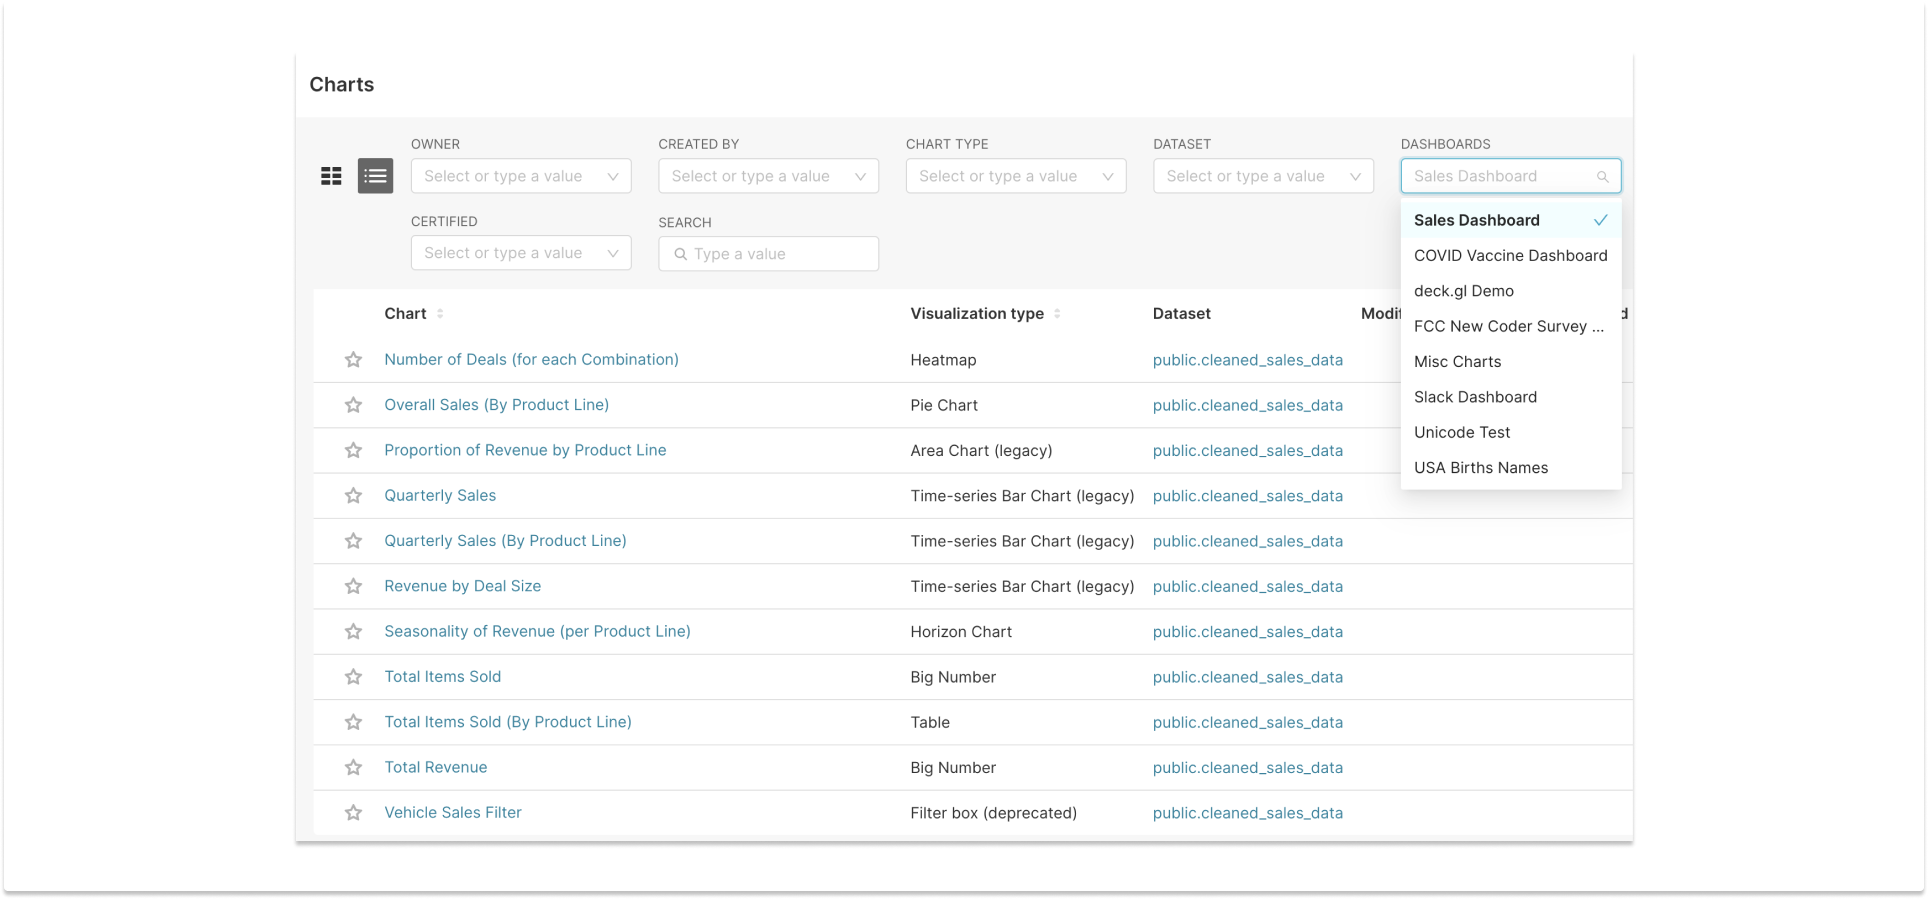
Task: Favorite the Vehicle Sales Filter chart
Action: [353, 813]
